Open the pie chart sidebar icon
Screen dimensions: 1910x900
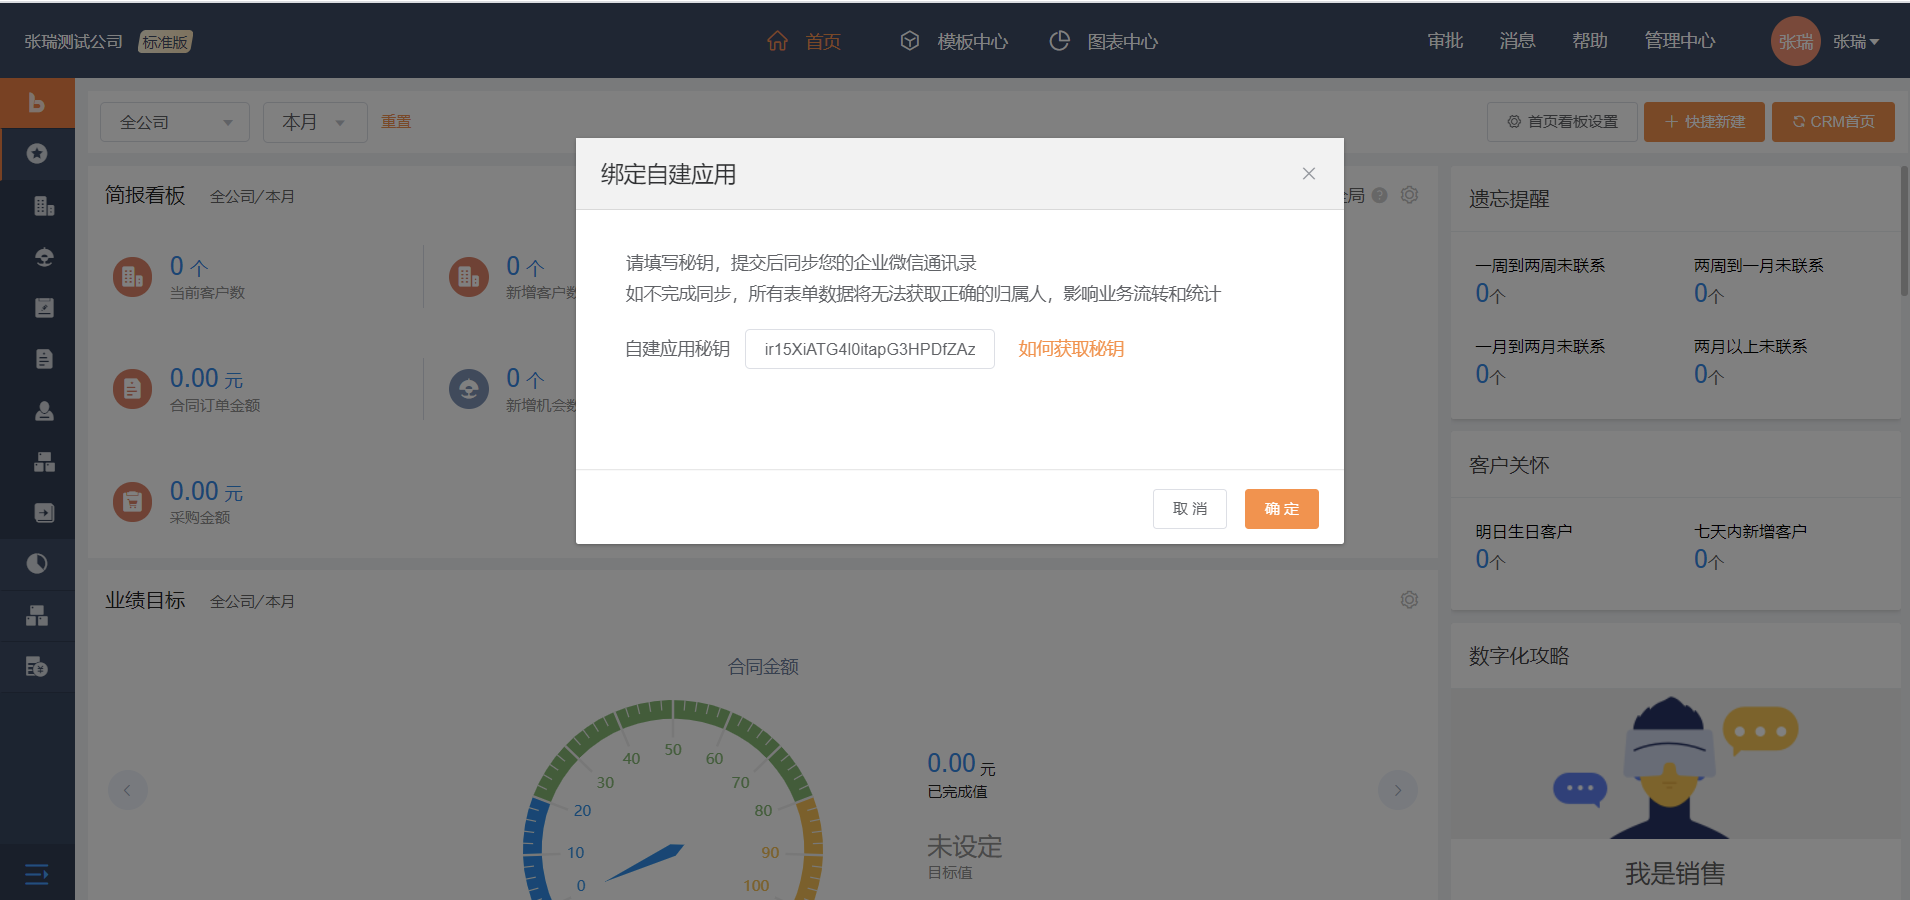37,564
